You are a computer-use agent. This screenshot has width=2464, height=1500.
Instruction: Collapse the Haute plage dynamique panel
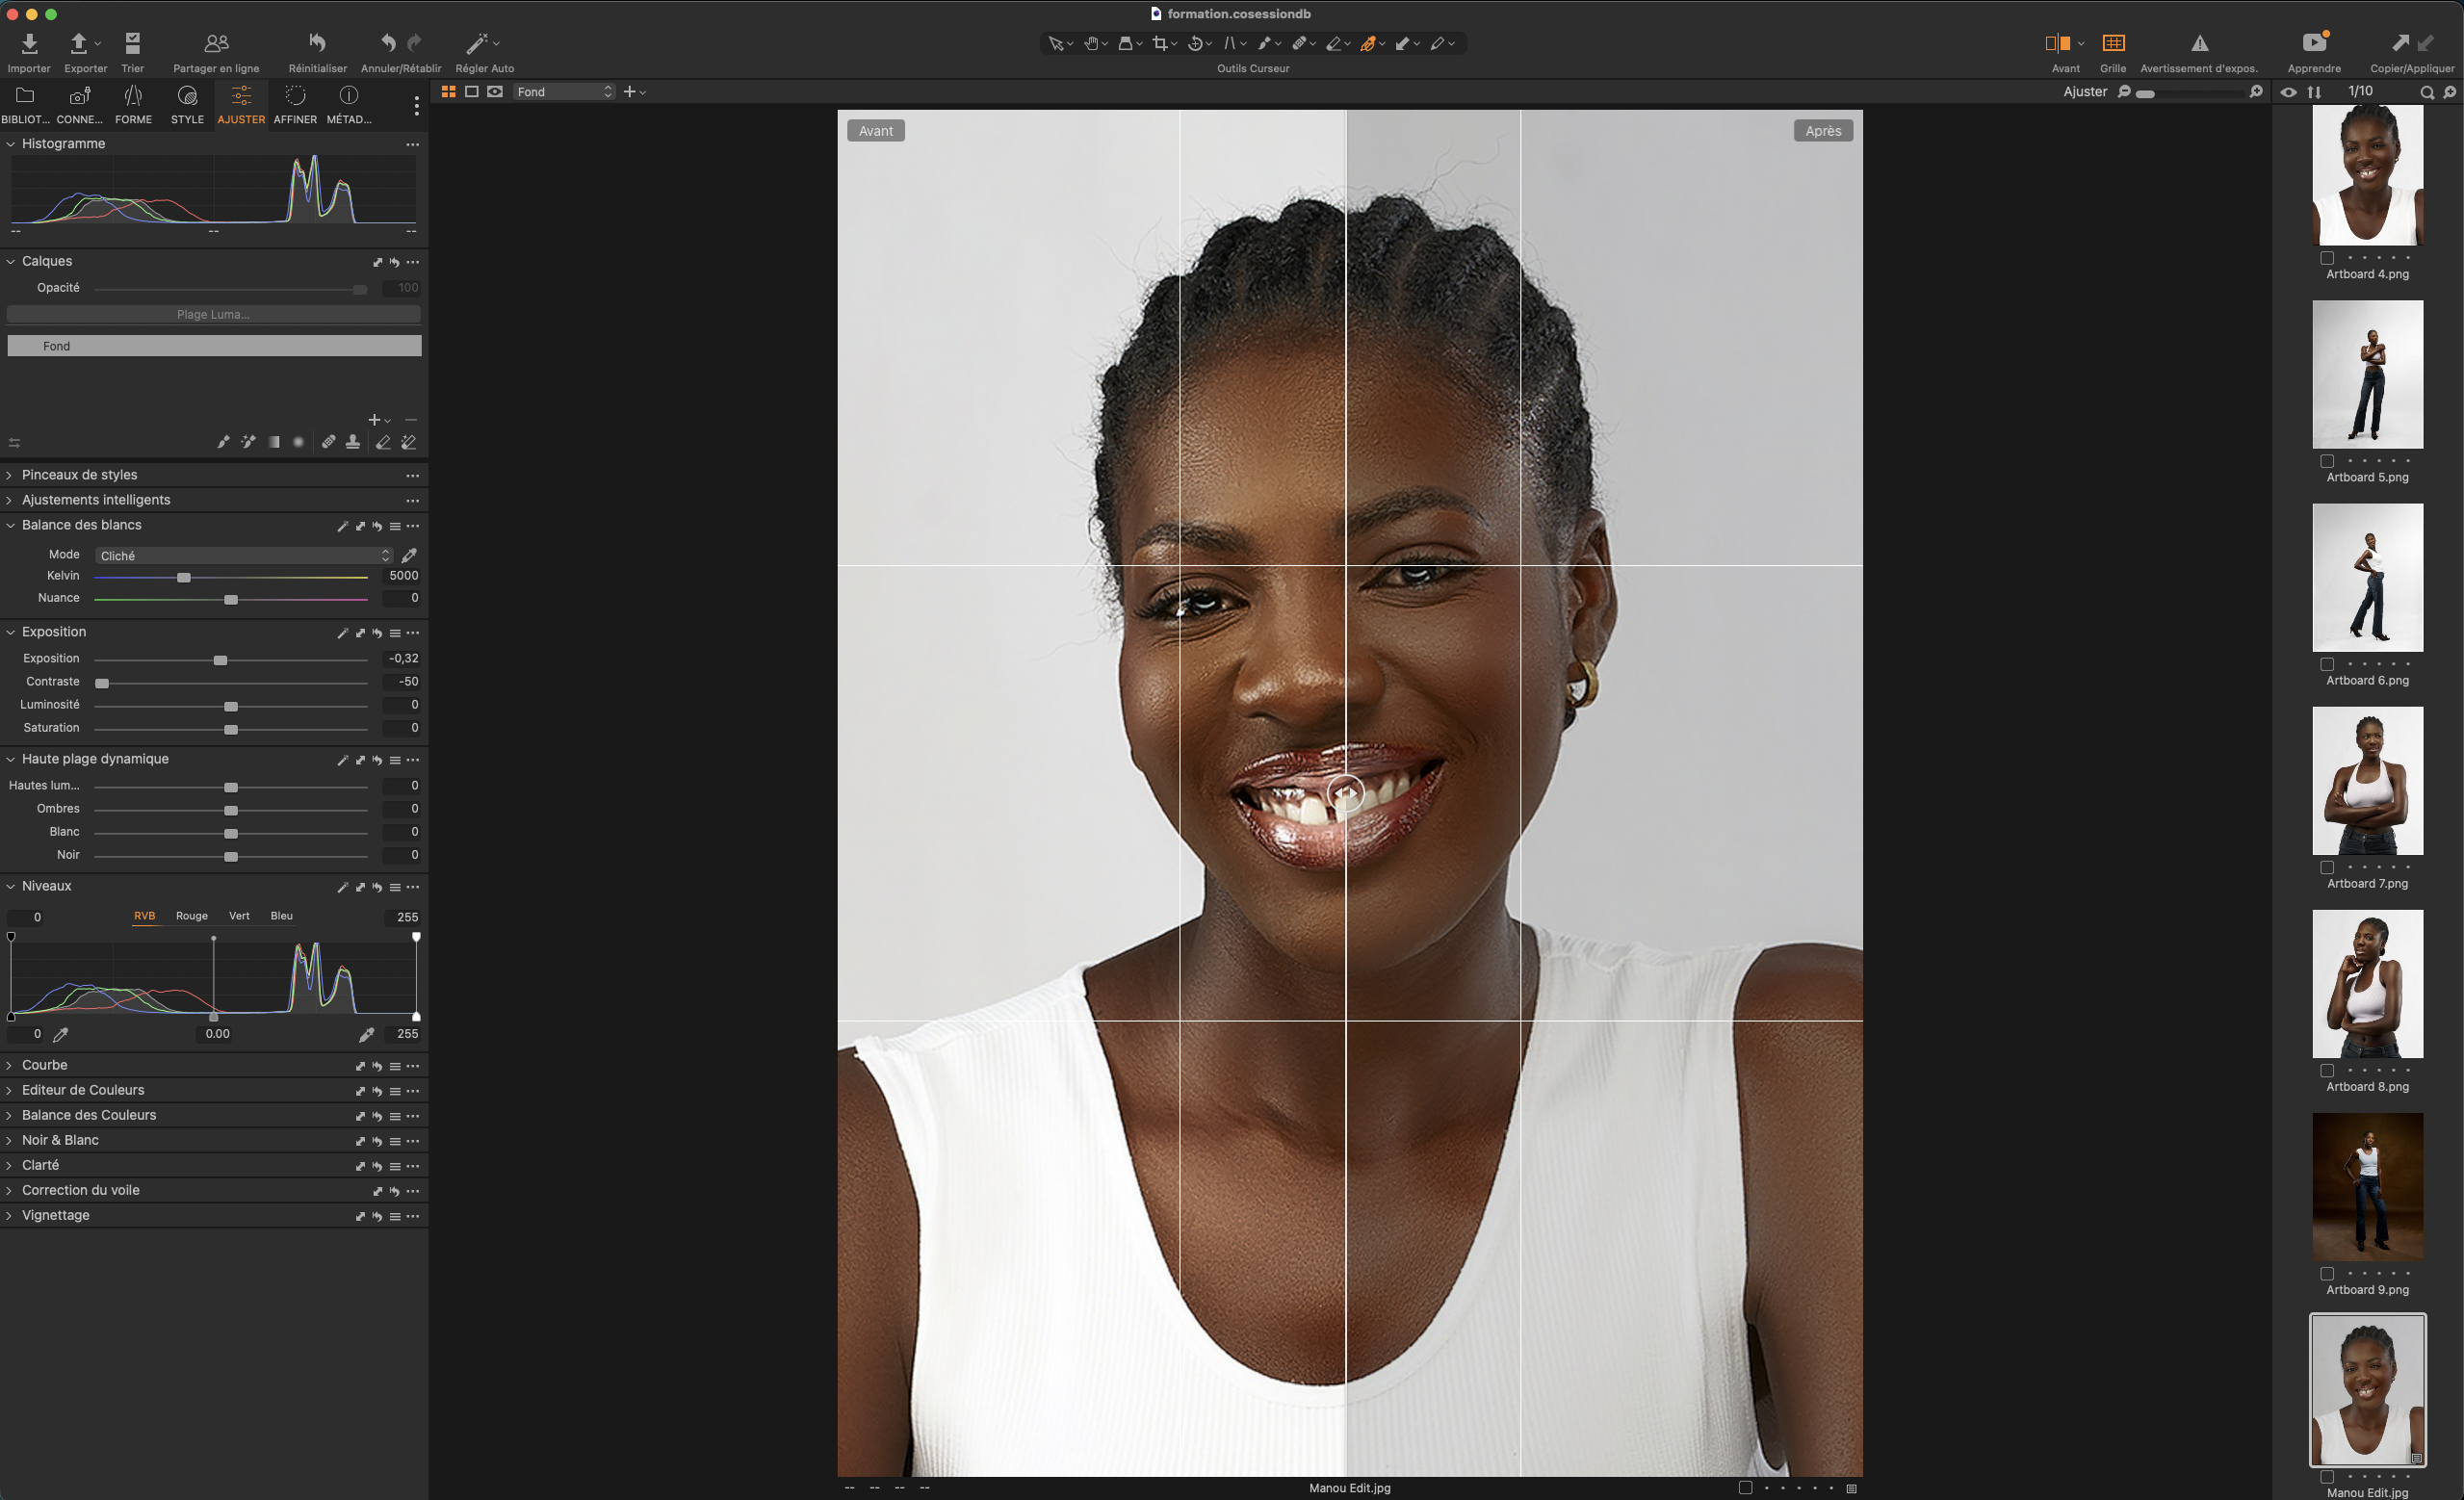coord(11,759)
